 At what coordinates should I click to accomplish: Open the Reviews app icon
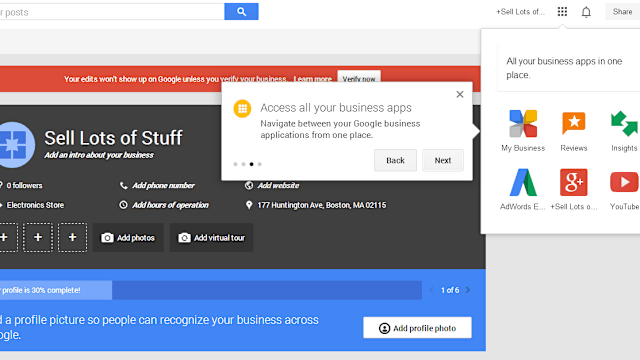pos(573,123)
